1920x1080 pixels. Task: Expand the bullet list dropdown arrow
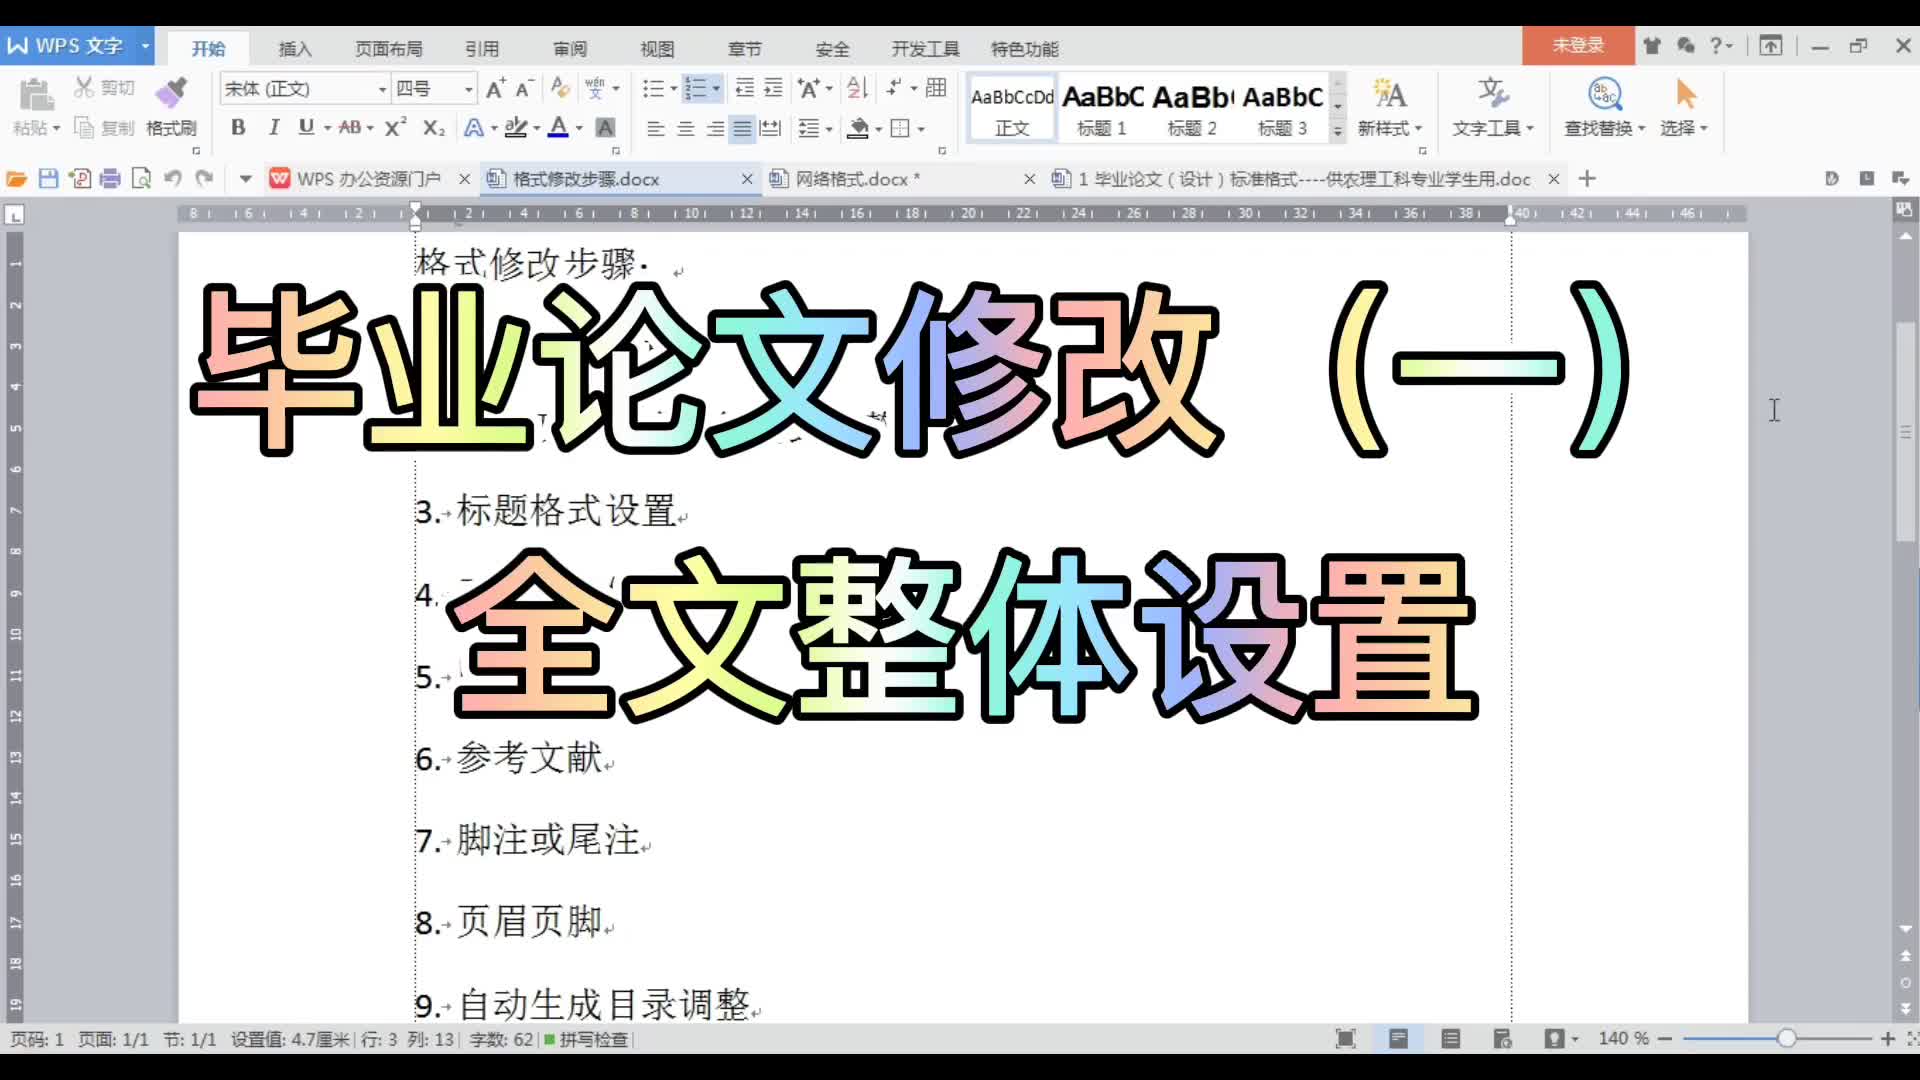pos(673,89)
